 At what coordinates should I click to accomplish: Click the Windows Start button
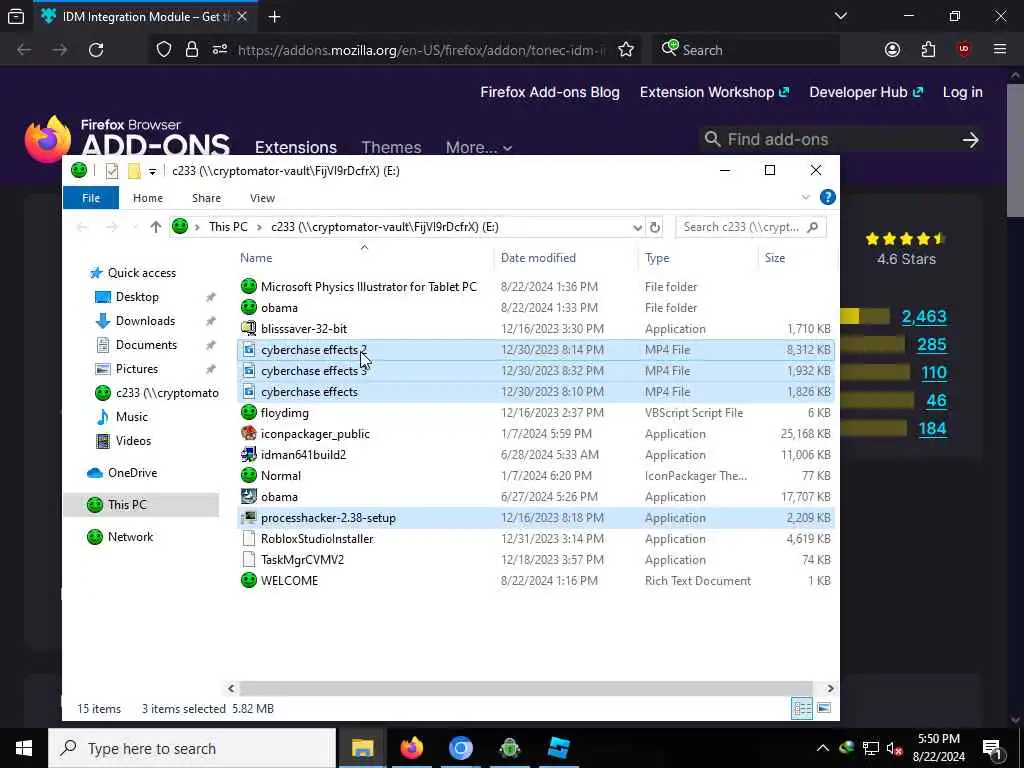24,748
